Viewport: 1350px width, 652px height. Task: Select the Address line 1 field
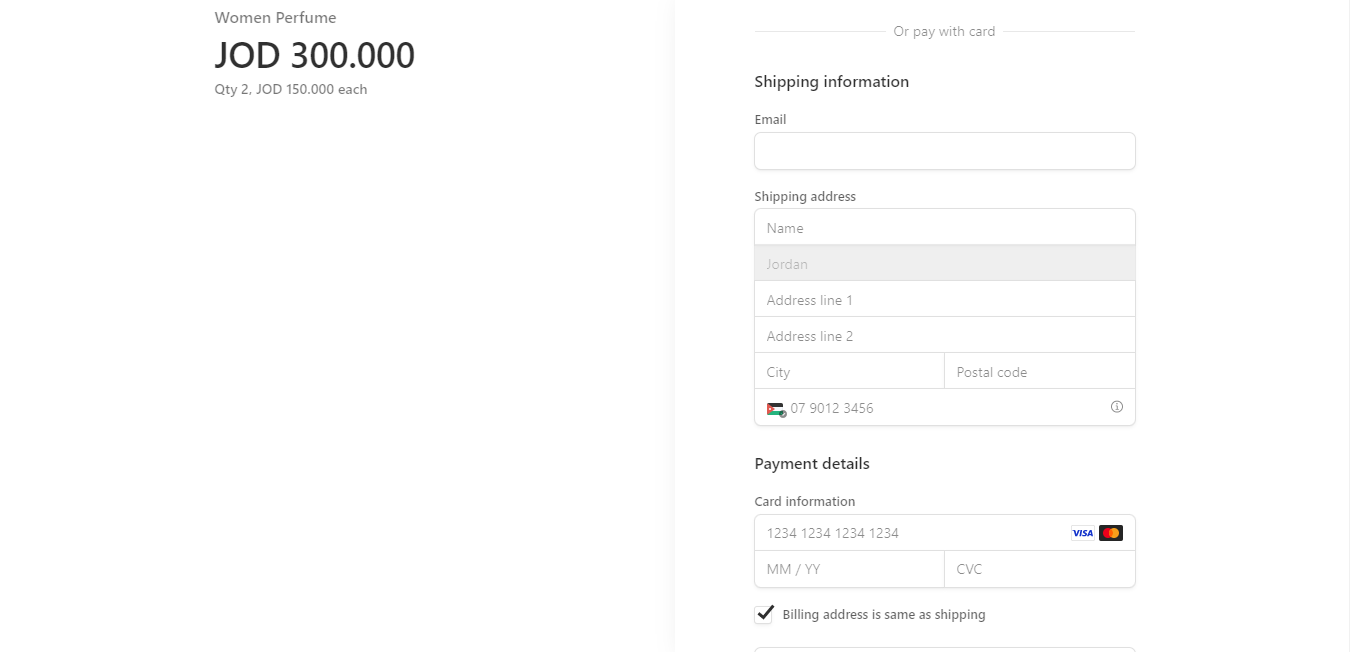(944, 299)
